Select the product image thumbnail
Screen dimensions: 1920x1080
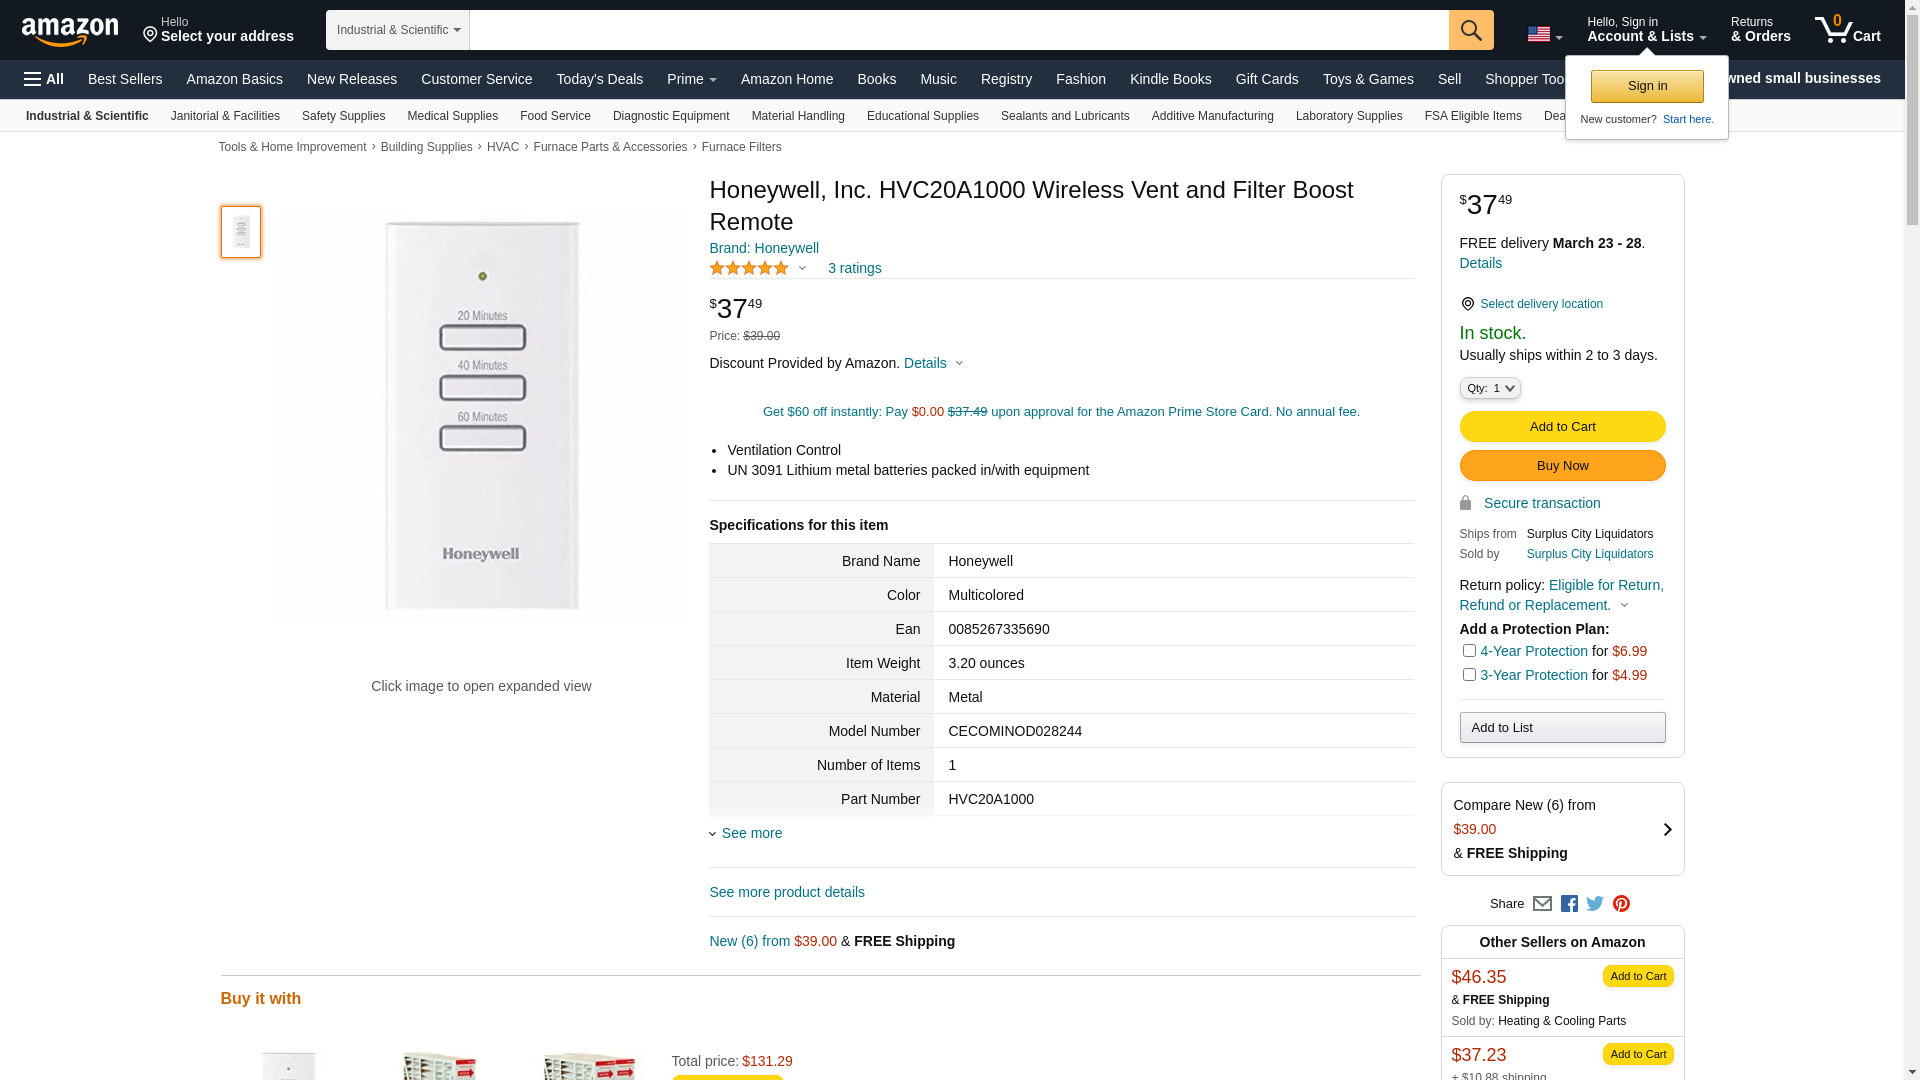point(241,232)
